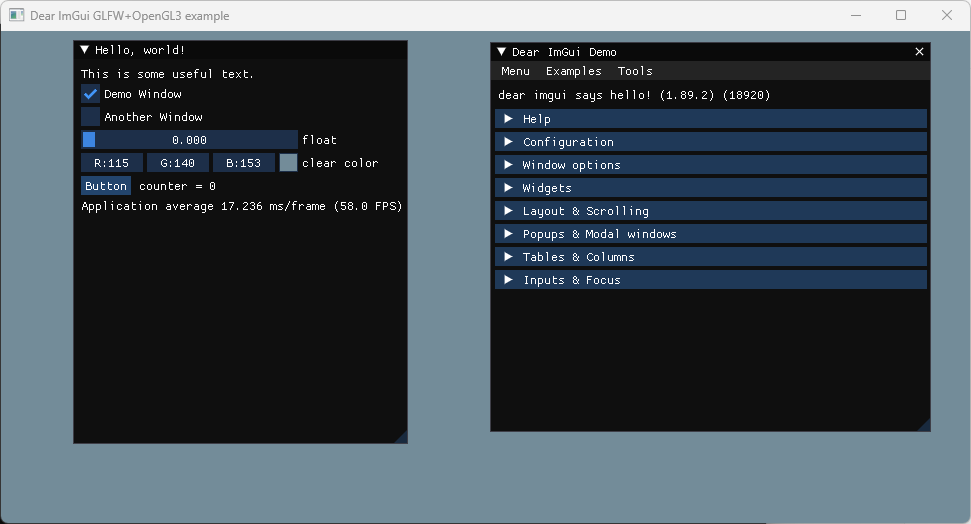Open the Menu menu in demo window

coord(515,71)
